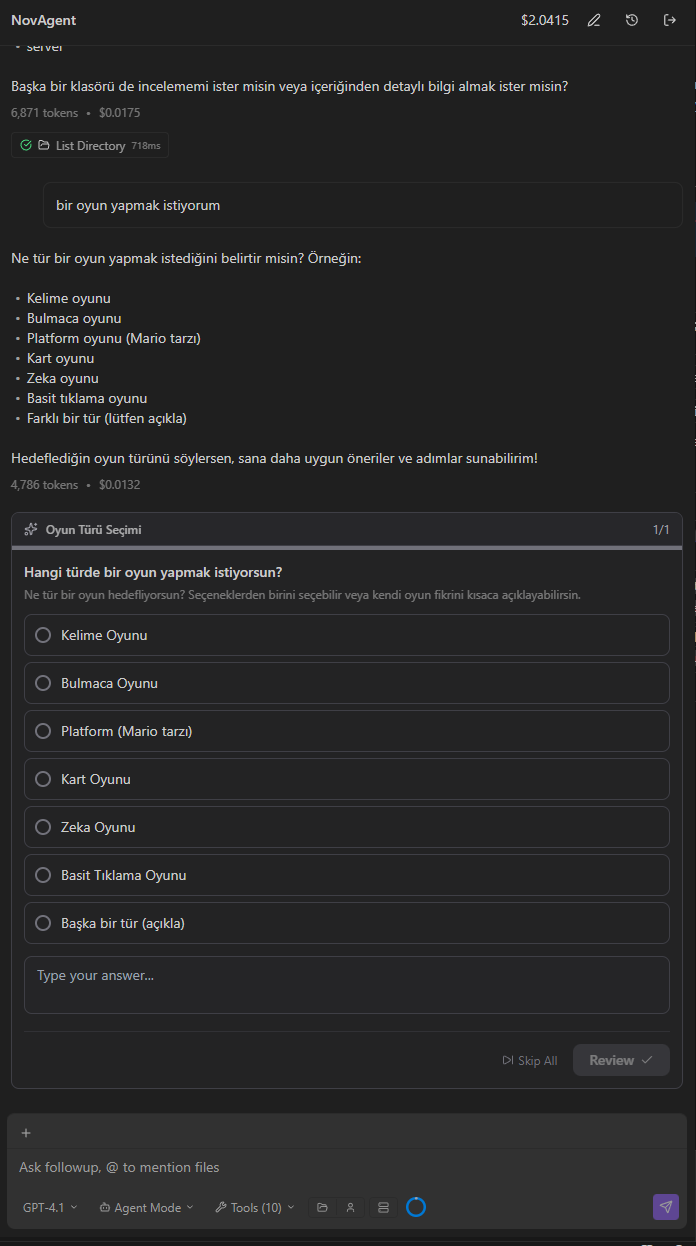Click the Skip All button

[530, 1061]
